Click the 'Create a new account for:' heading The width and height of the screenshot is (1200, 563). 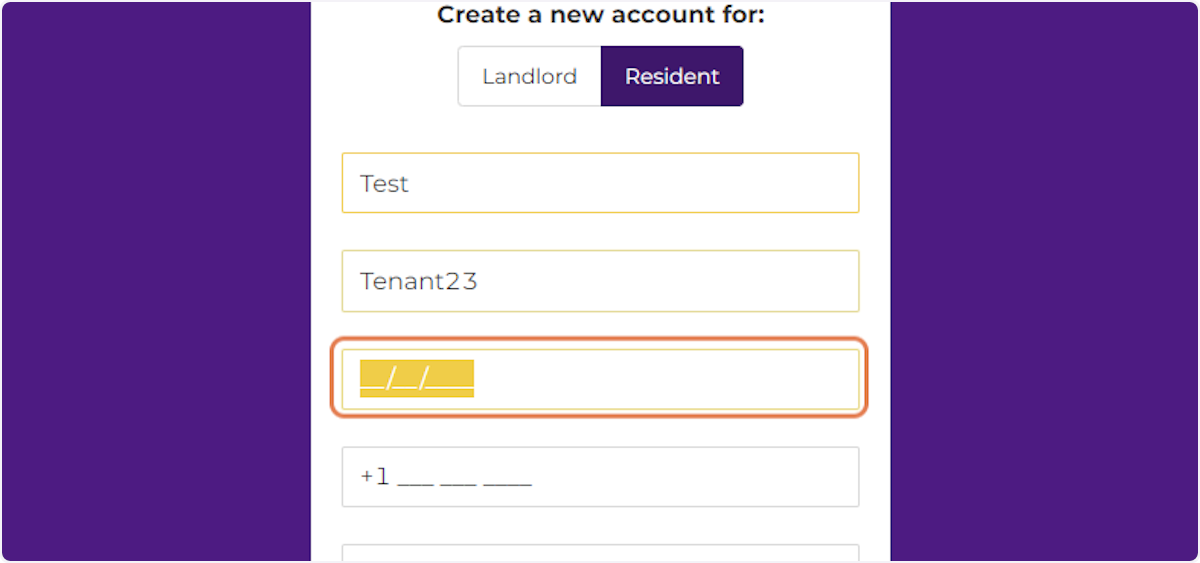coord(600,15)
